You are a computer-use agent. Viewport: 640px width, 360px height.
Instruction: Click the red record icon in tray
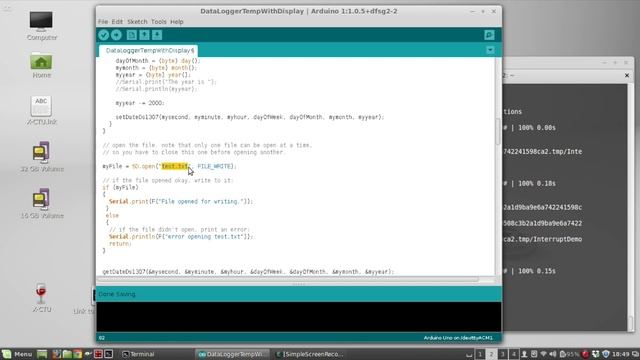pyautogui.click(x=585, y=354)
